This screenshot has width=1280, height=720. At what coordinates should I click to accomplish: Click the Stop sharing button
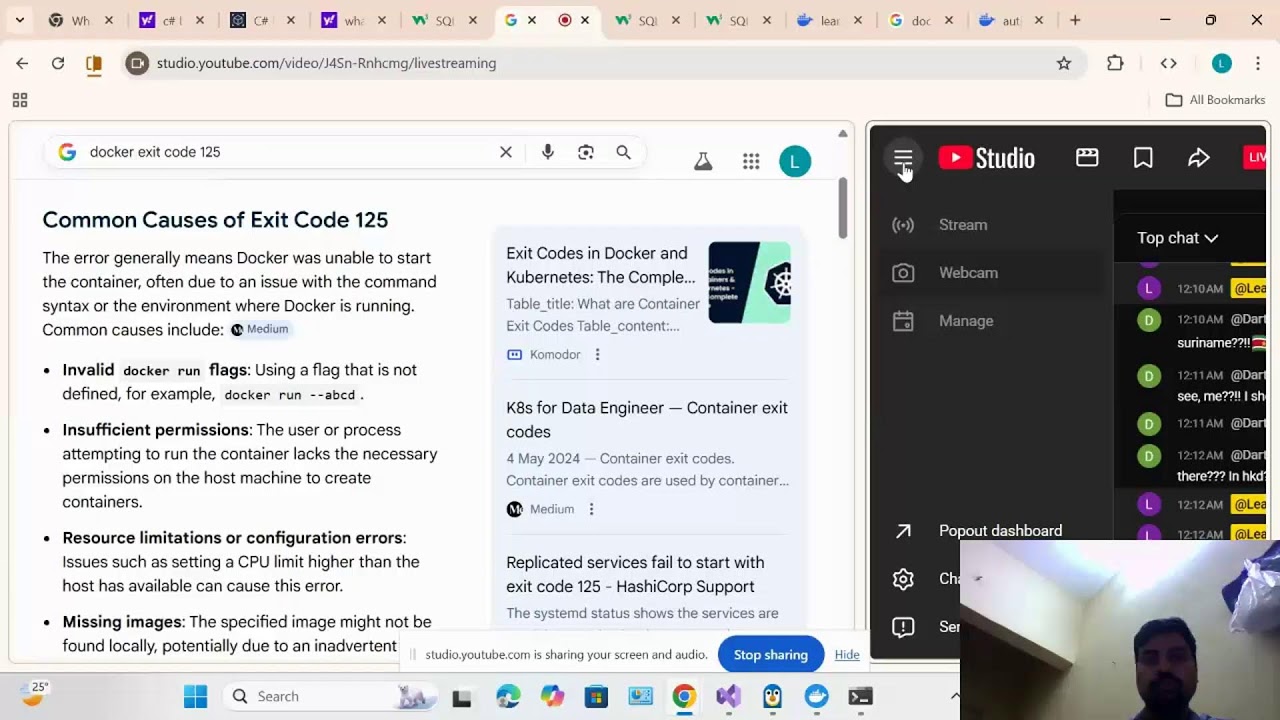(770, 655)
